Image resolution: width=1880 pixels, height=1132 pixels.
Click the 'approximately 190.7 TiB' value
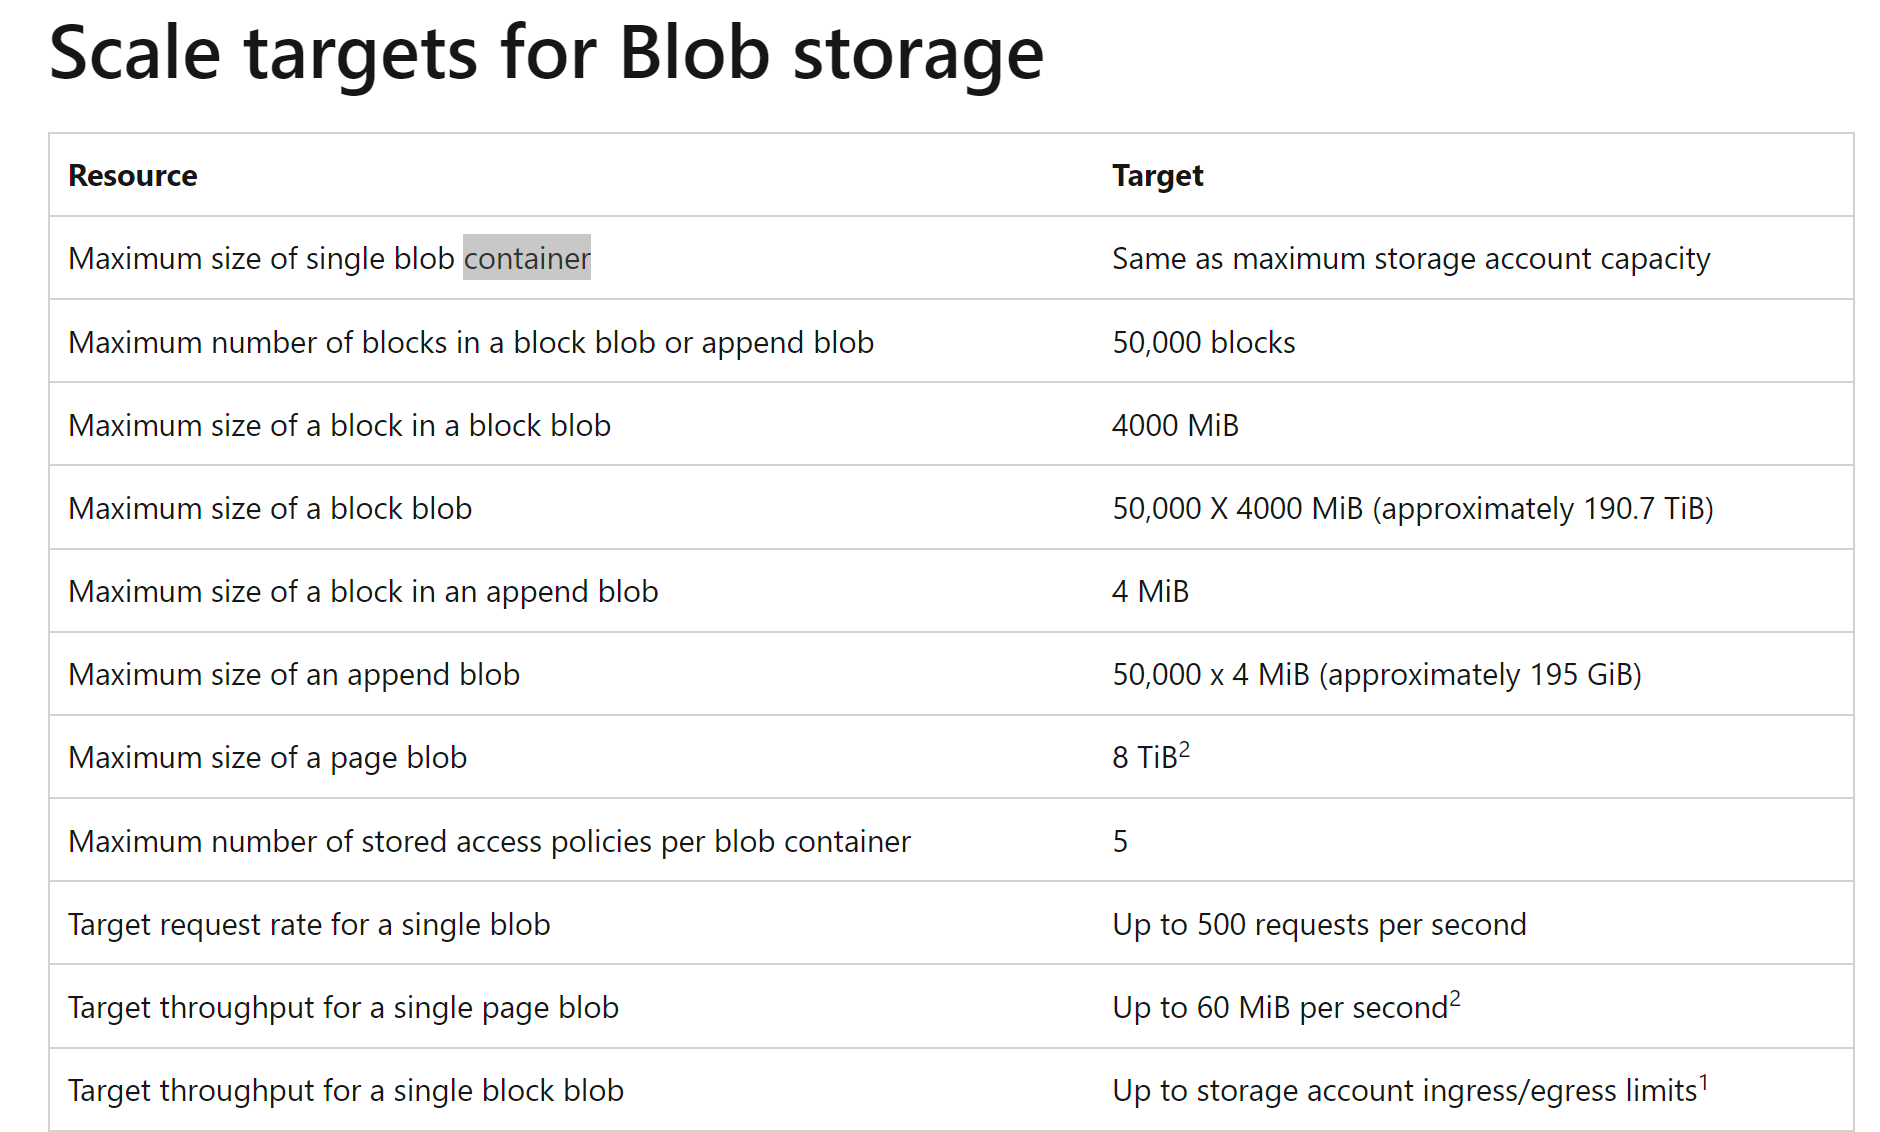(1543, 508)
